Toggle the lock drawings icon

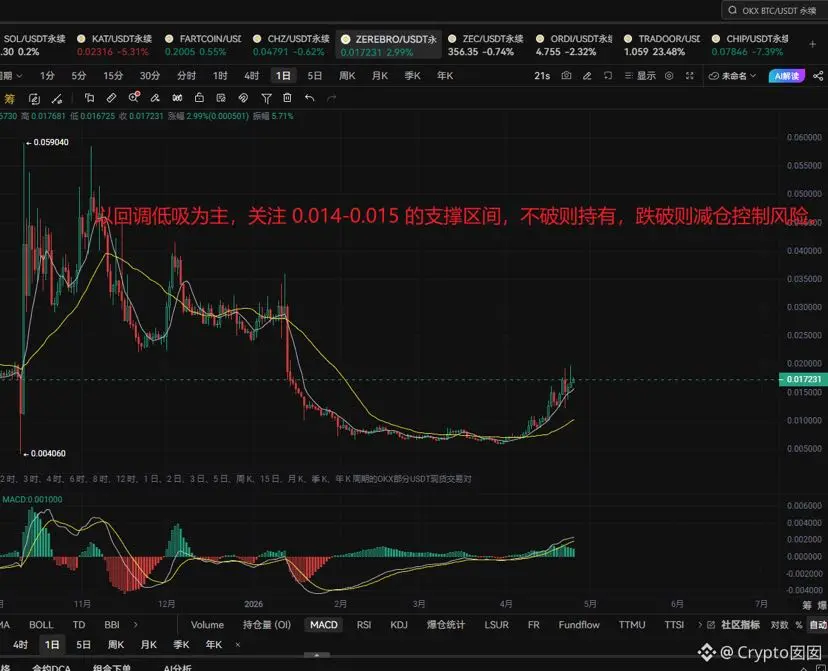point(199,98)
